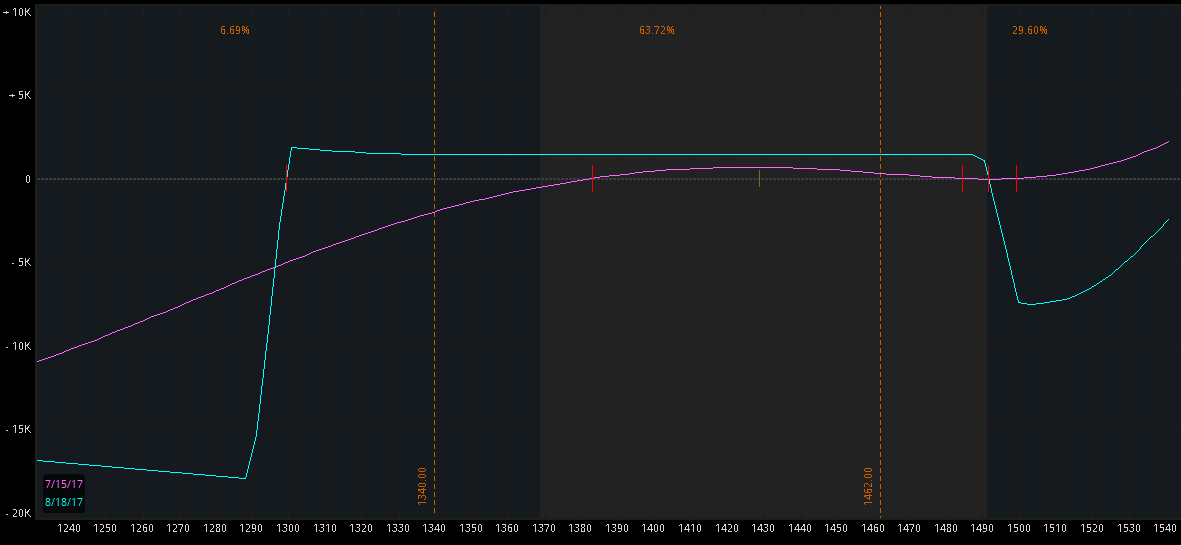Click the 63.72% probability label

pos(657,31)
